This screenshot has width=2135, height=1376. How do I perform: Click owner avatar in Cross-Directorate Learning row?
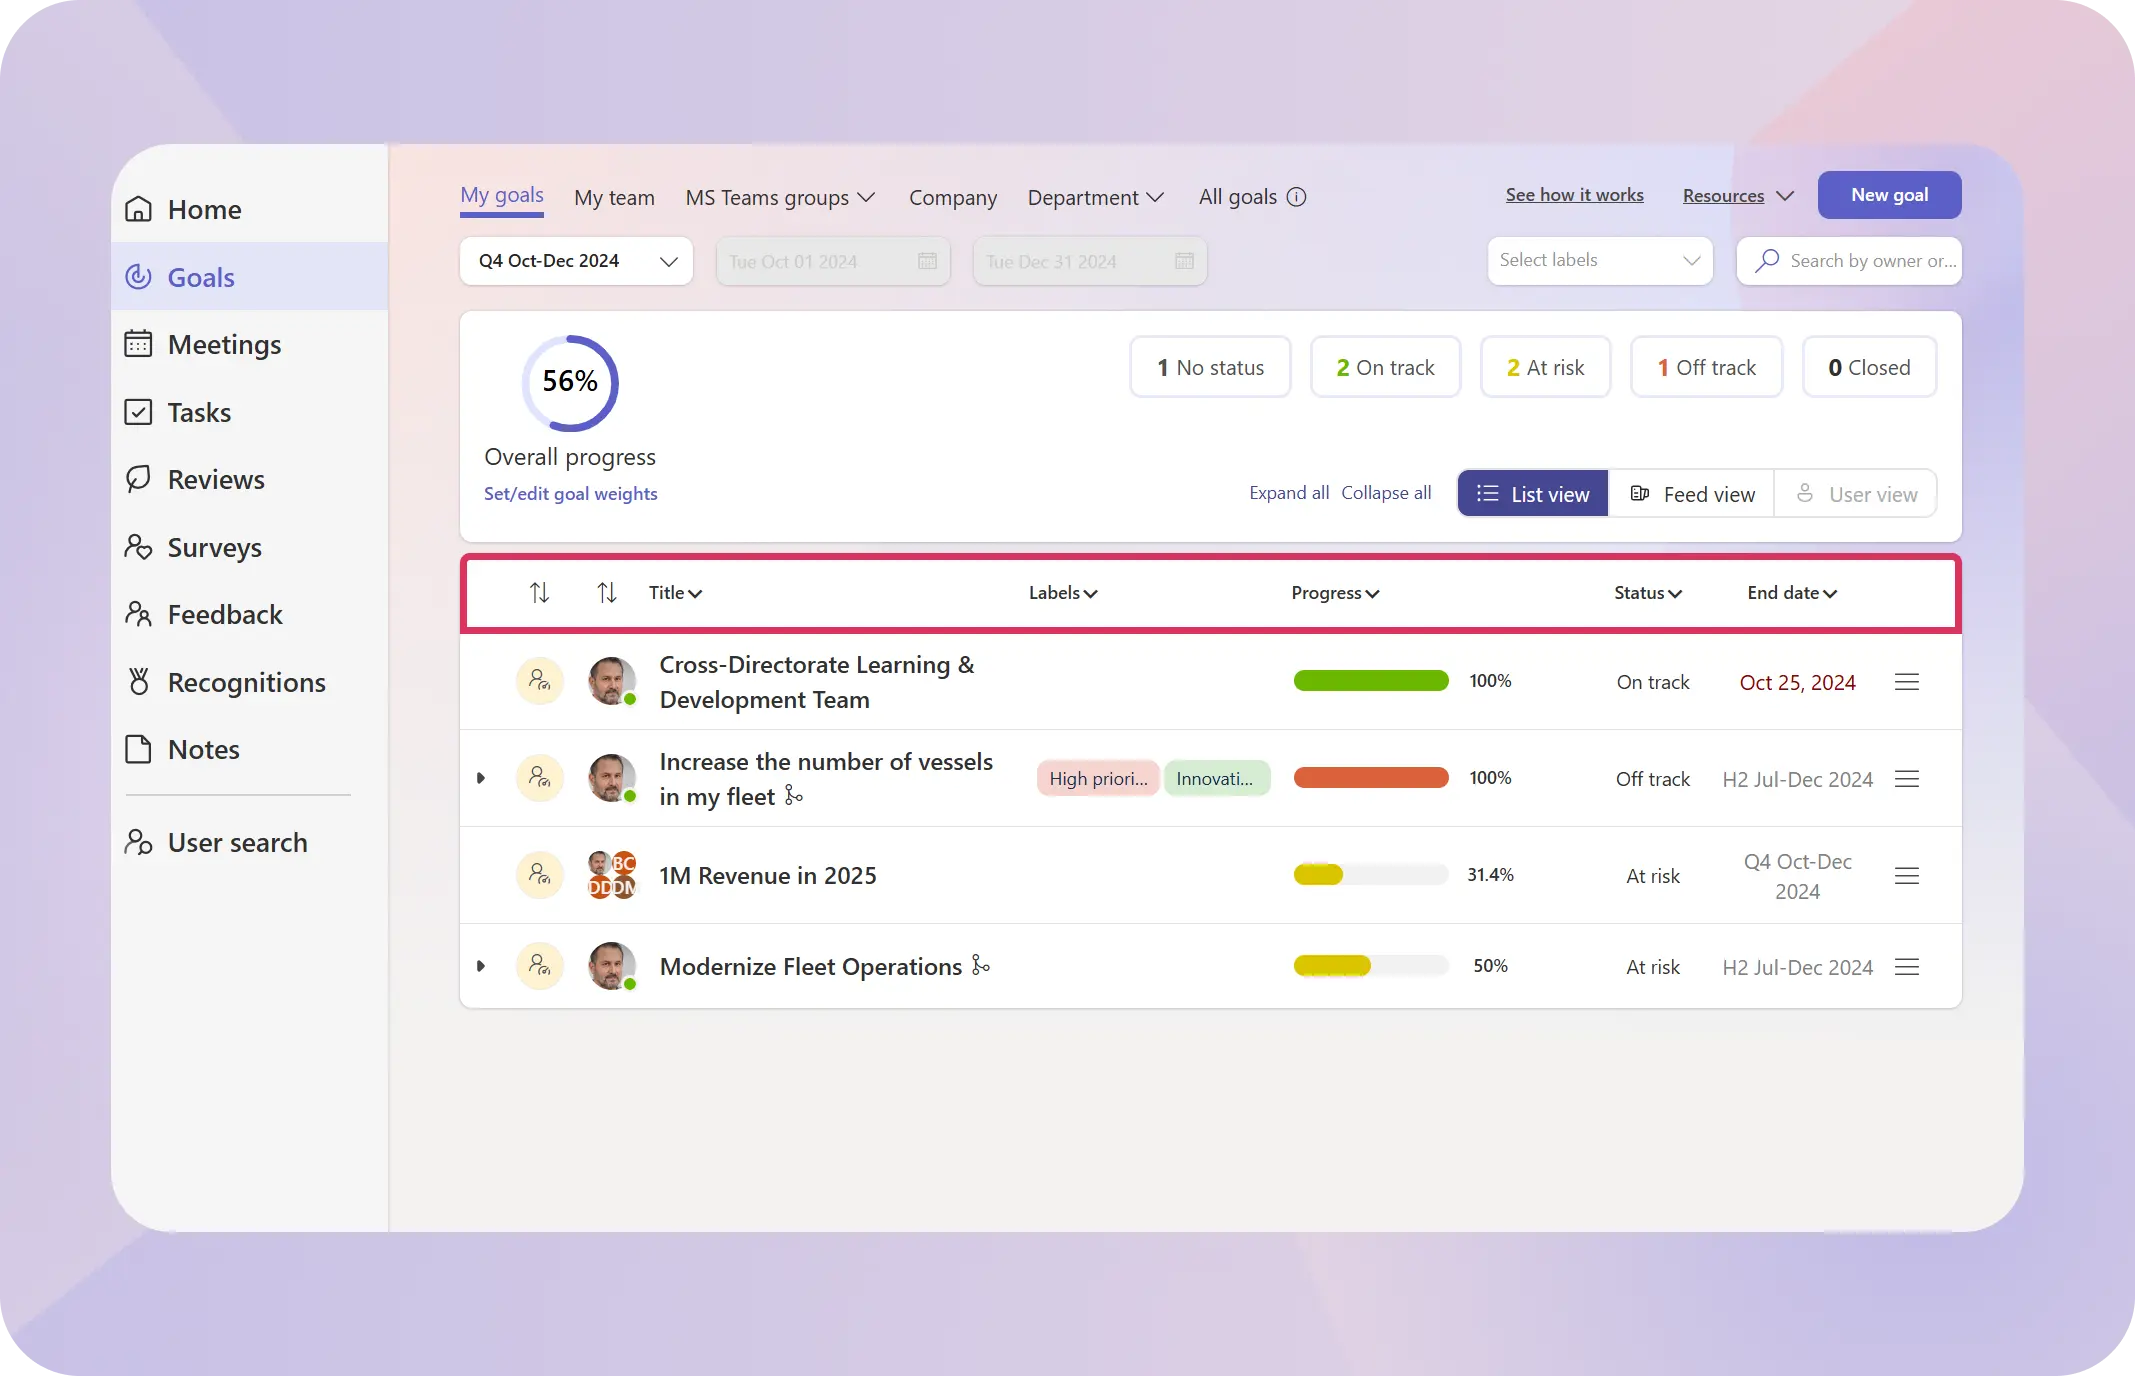pyautogui.click(x=612, y=681)
